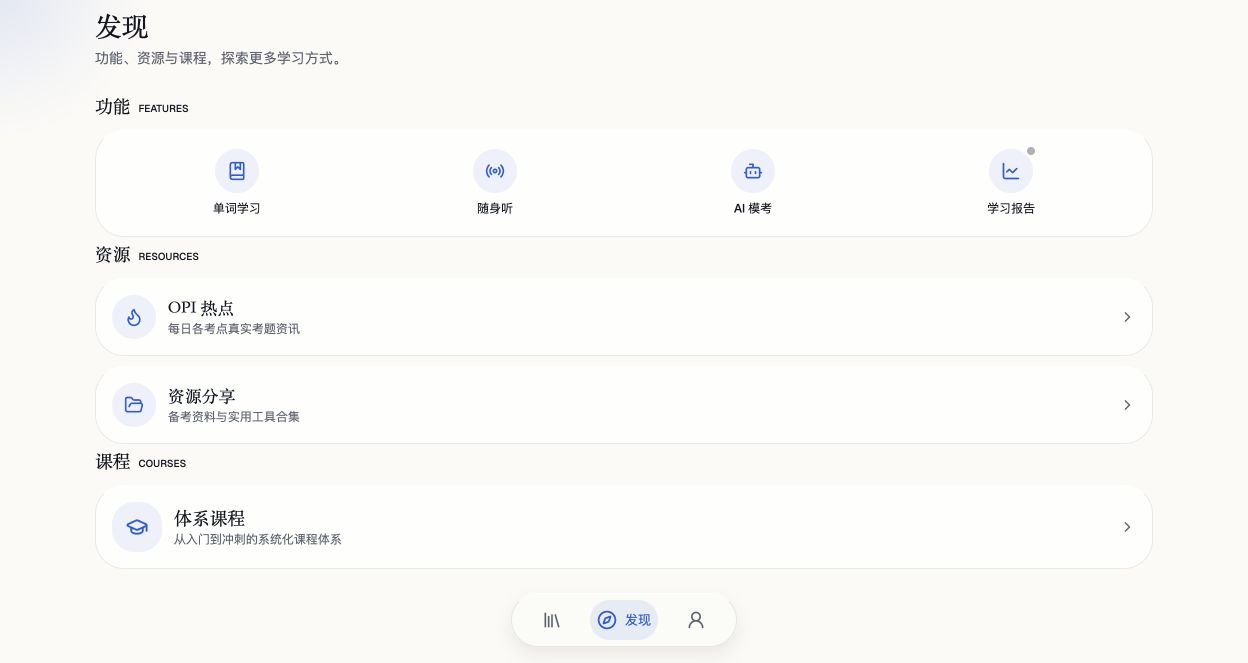Image resolution: width=1248 pixels, height=663 pixels.
Task: Click the 学习报告 label
Action: pyautogui.click(x=1011, y=208)
